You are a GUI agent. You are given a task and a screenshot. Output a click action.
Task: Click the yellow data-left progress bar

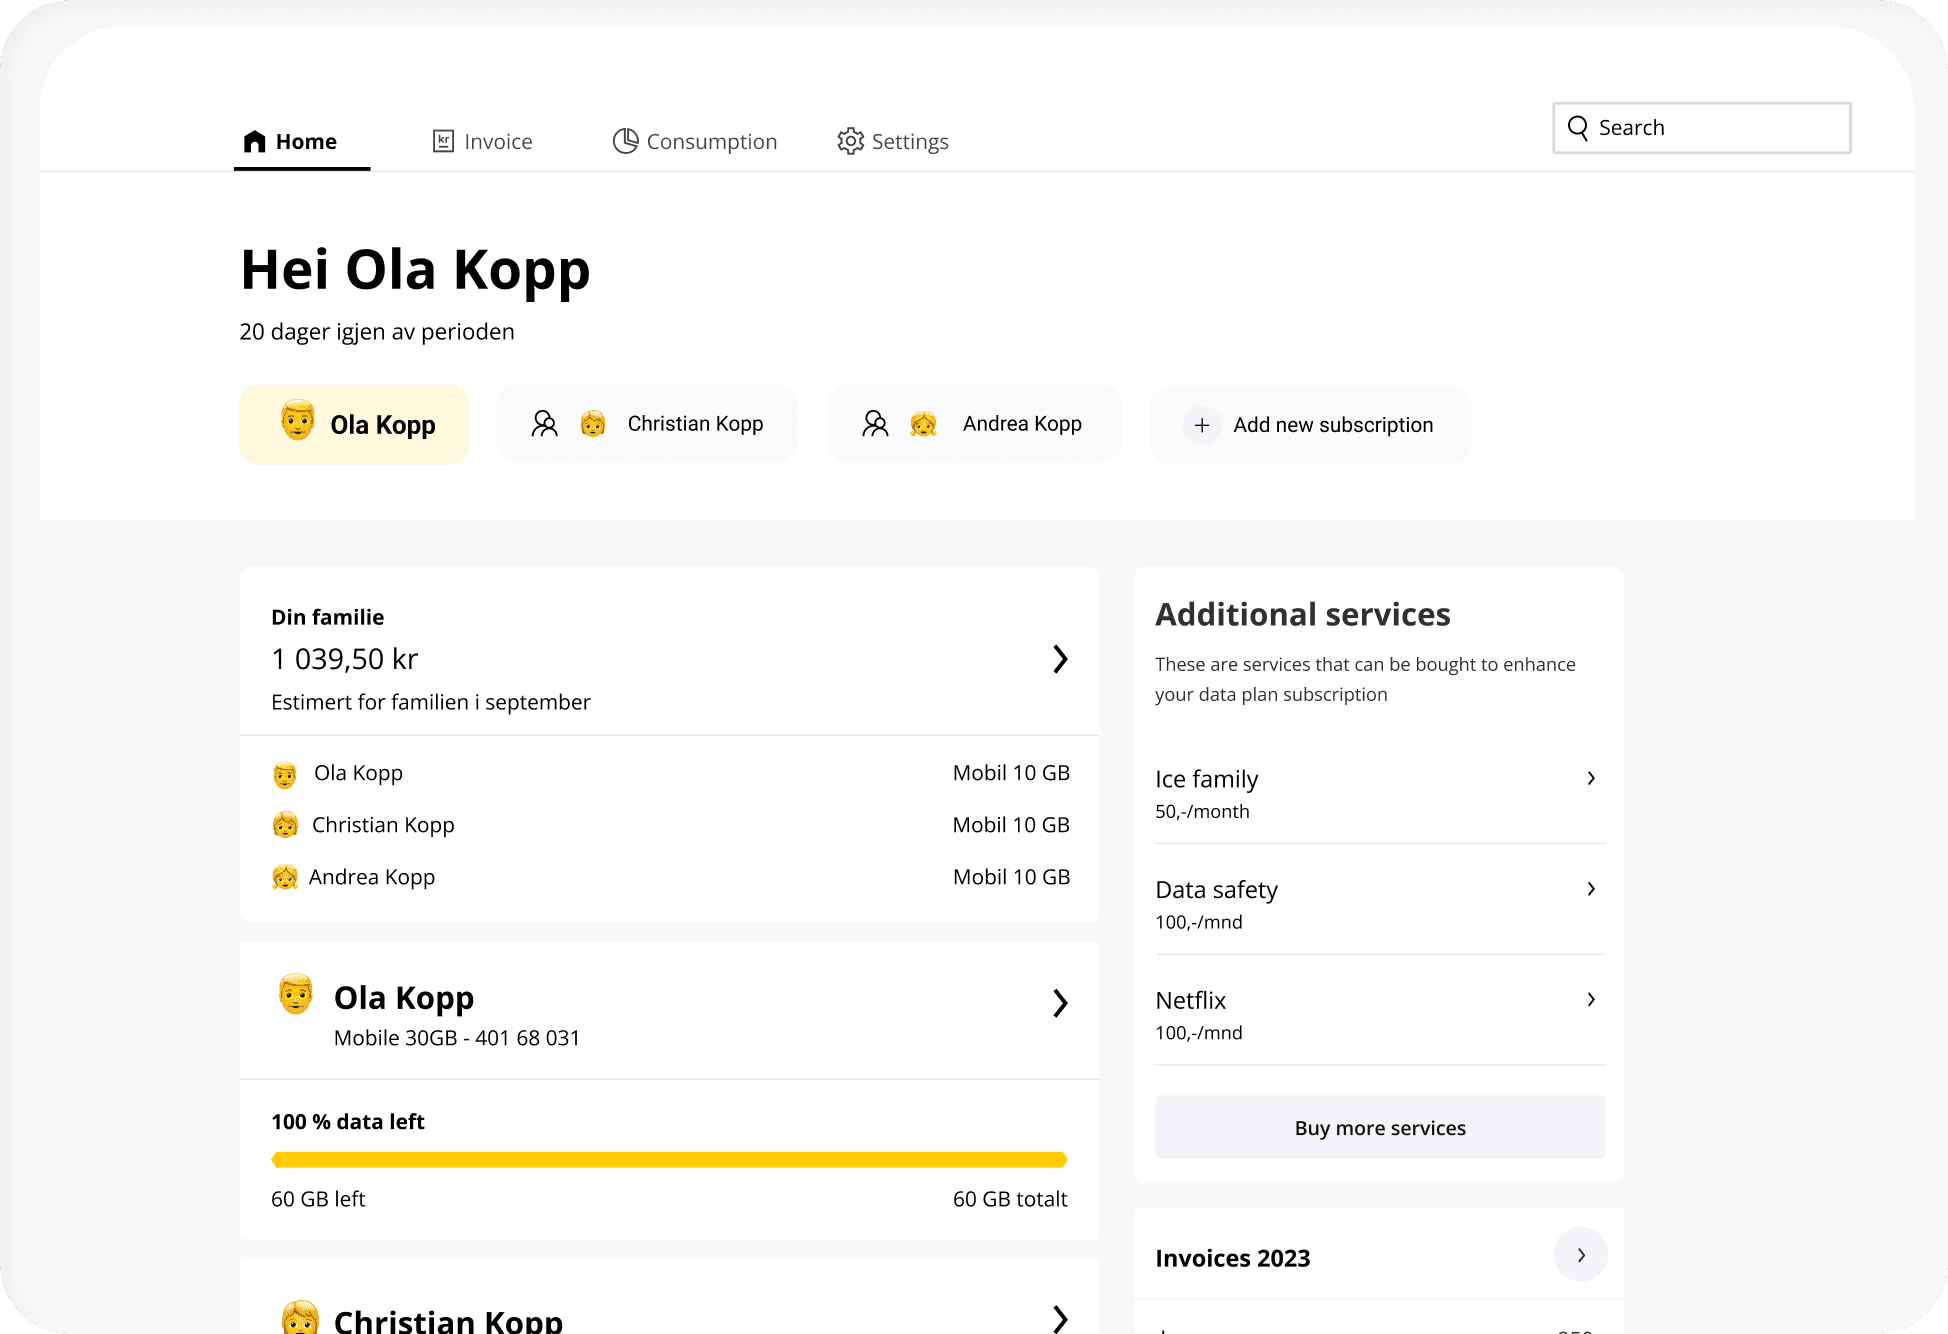point(669,1160)
